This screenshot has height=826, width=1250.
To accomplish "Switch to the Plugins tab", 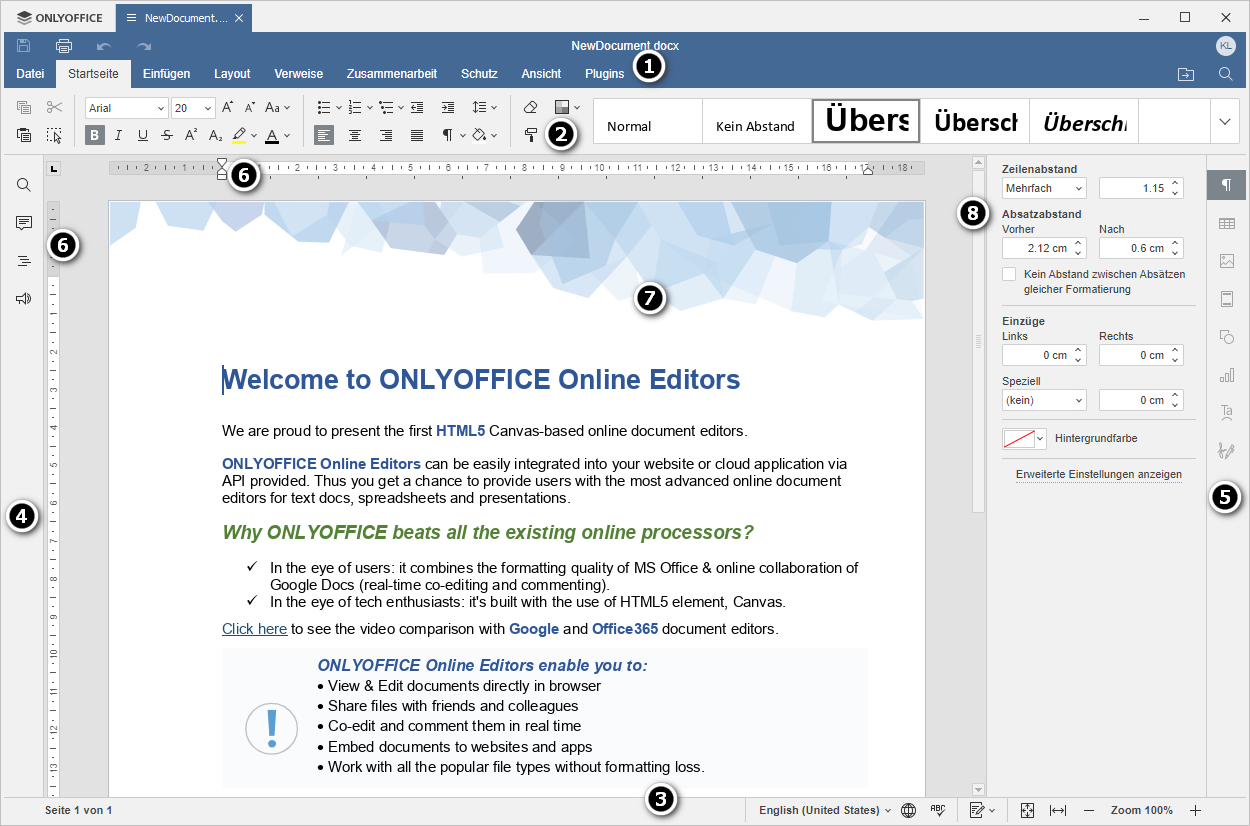I will pyautogui.click(x=604, y=74).
